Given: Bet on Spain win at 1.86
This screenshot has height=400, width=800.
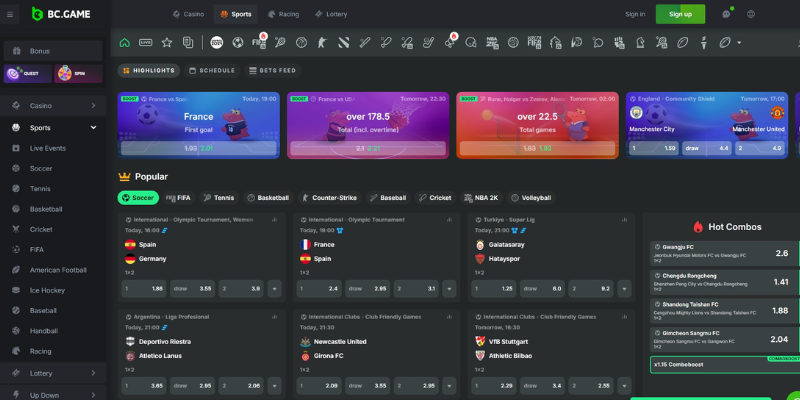Looking at the screenshot, I should [x=144, y=289].
